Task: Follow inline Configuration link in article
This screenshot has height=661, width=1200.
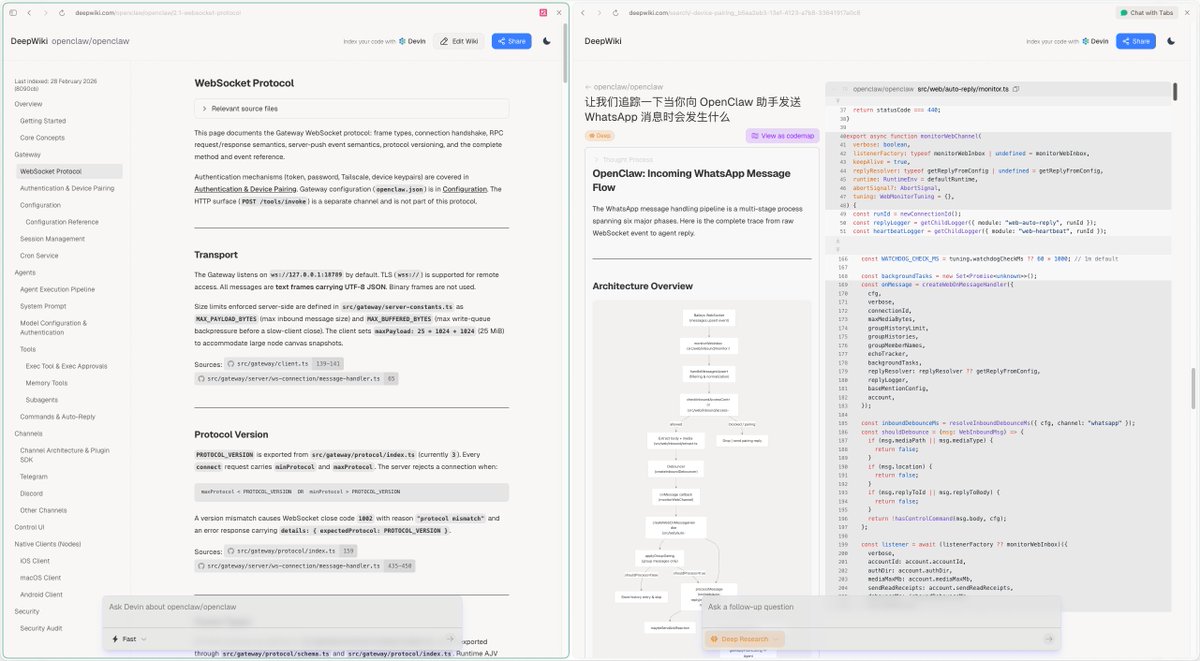Action: click(x=465, y=189)
